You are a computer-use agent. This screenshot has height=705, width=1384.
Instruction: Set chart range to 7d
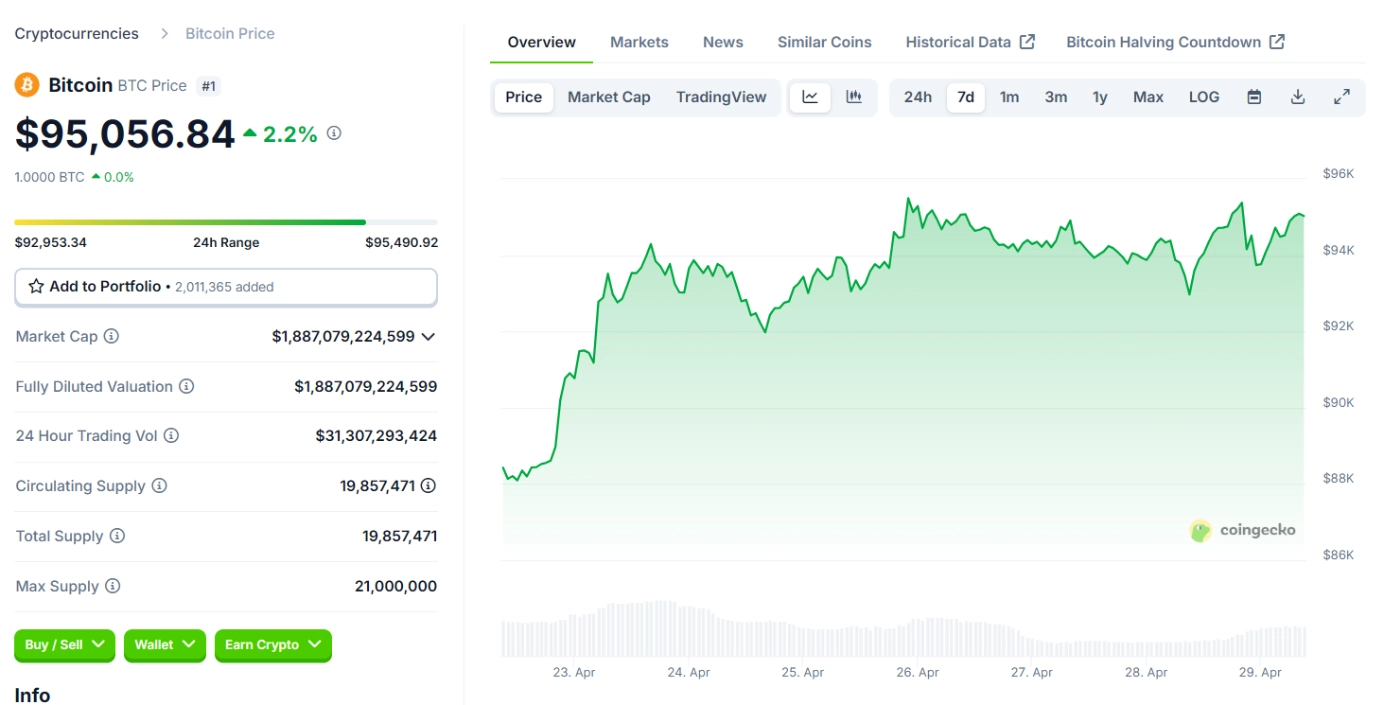pos(966,97)
